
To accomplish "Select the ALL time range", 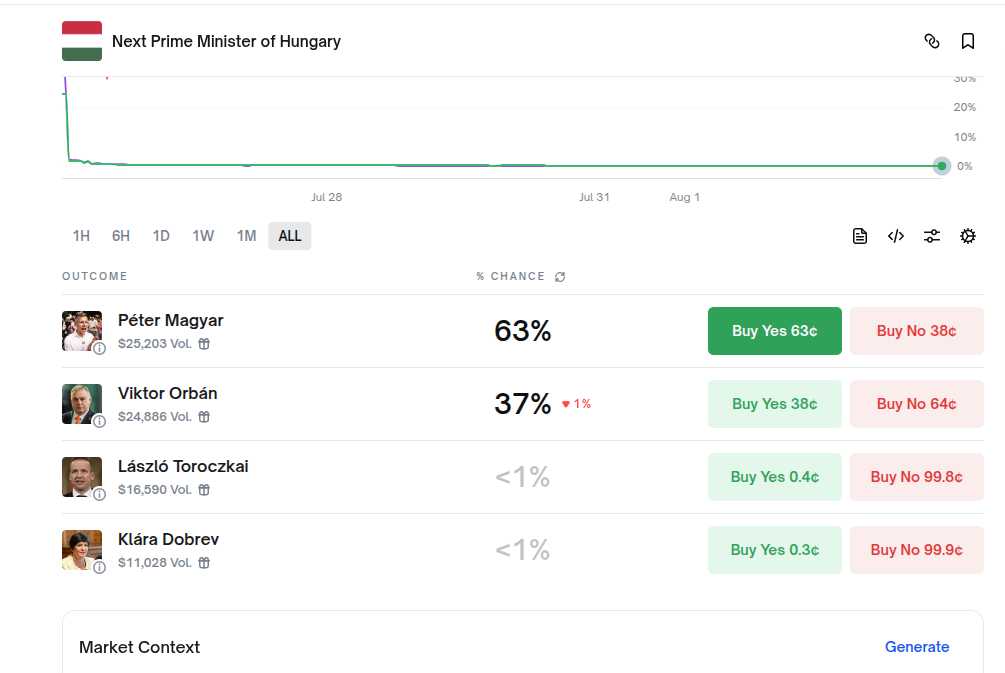I will point(290,236).
